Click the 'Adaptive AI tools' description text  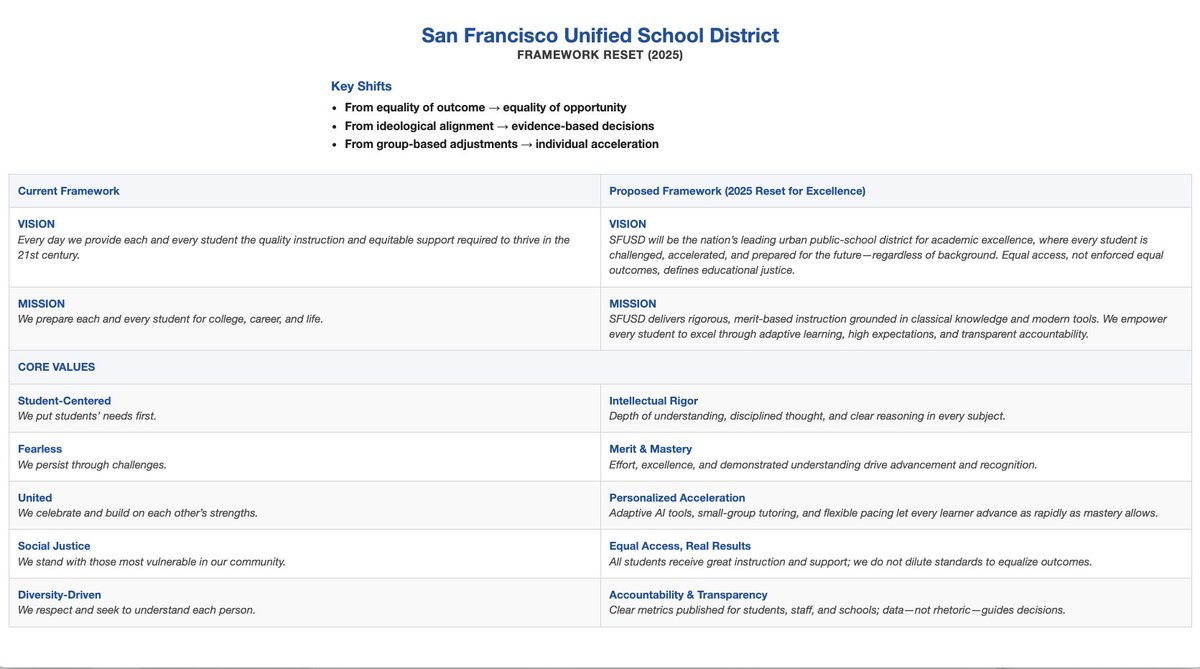coord(883,513)
